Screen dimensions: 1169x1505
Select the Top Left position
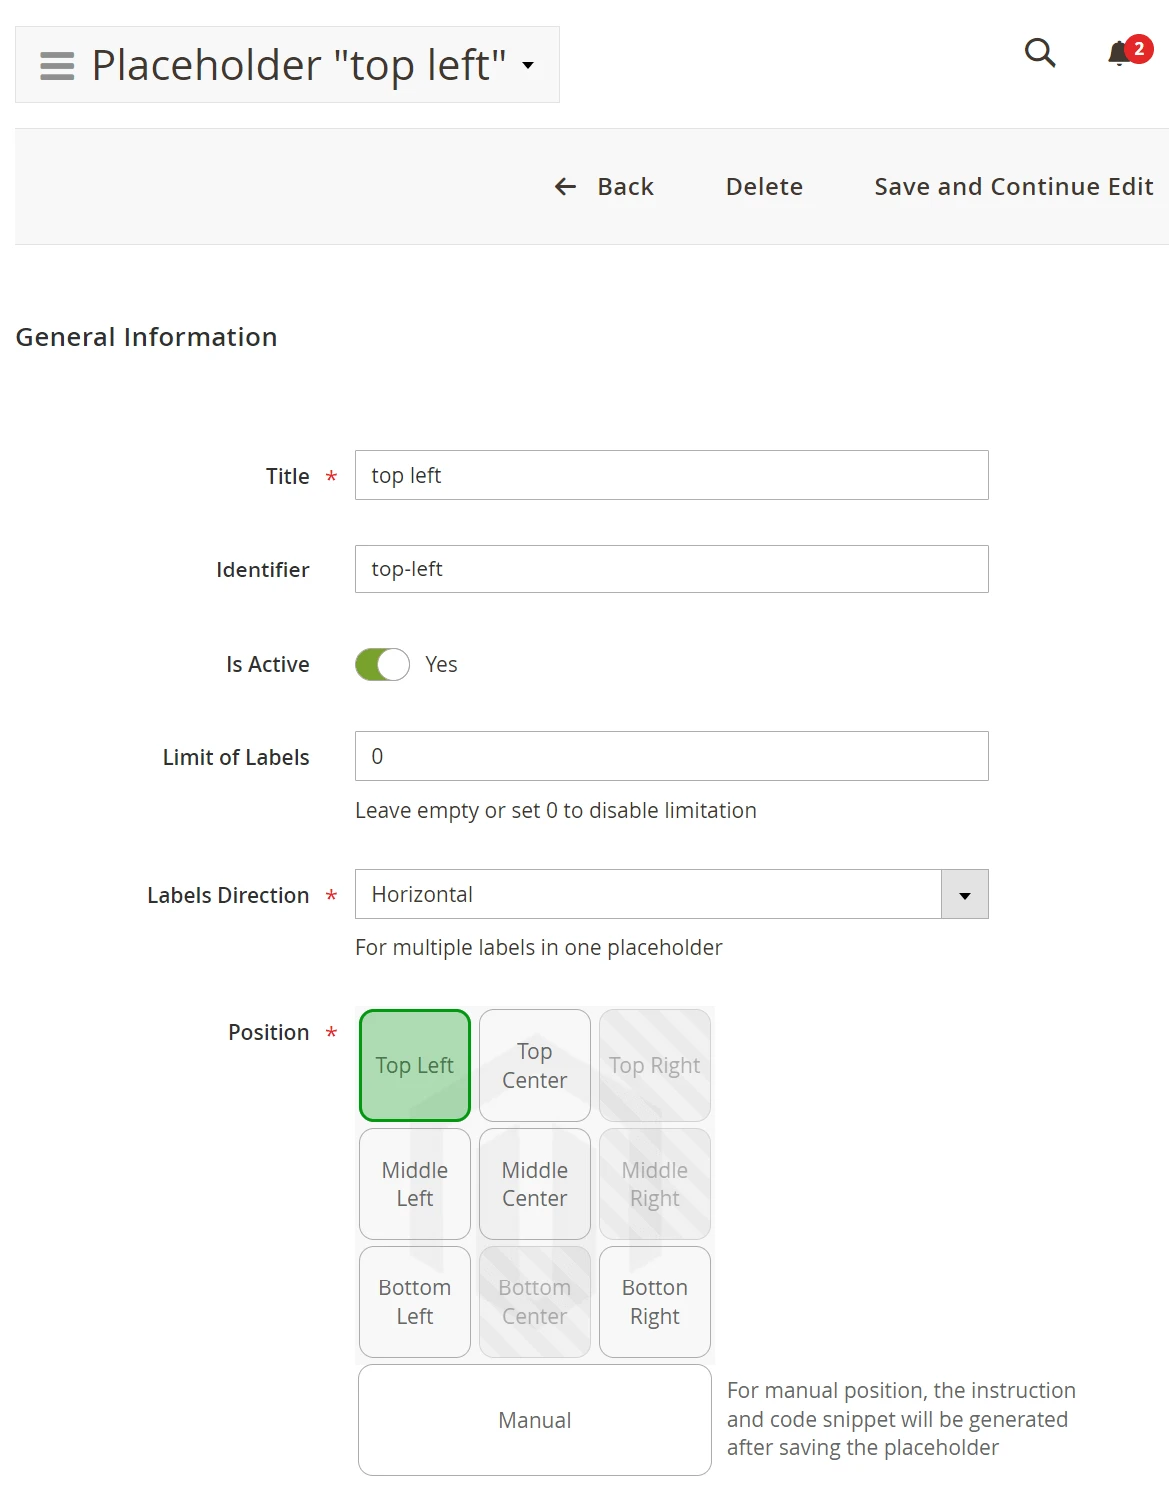pyautogui.click(x=415, y=1065)
